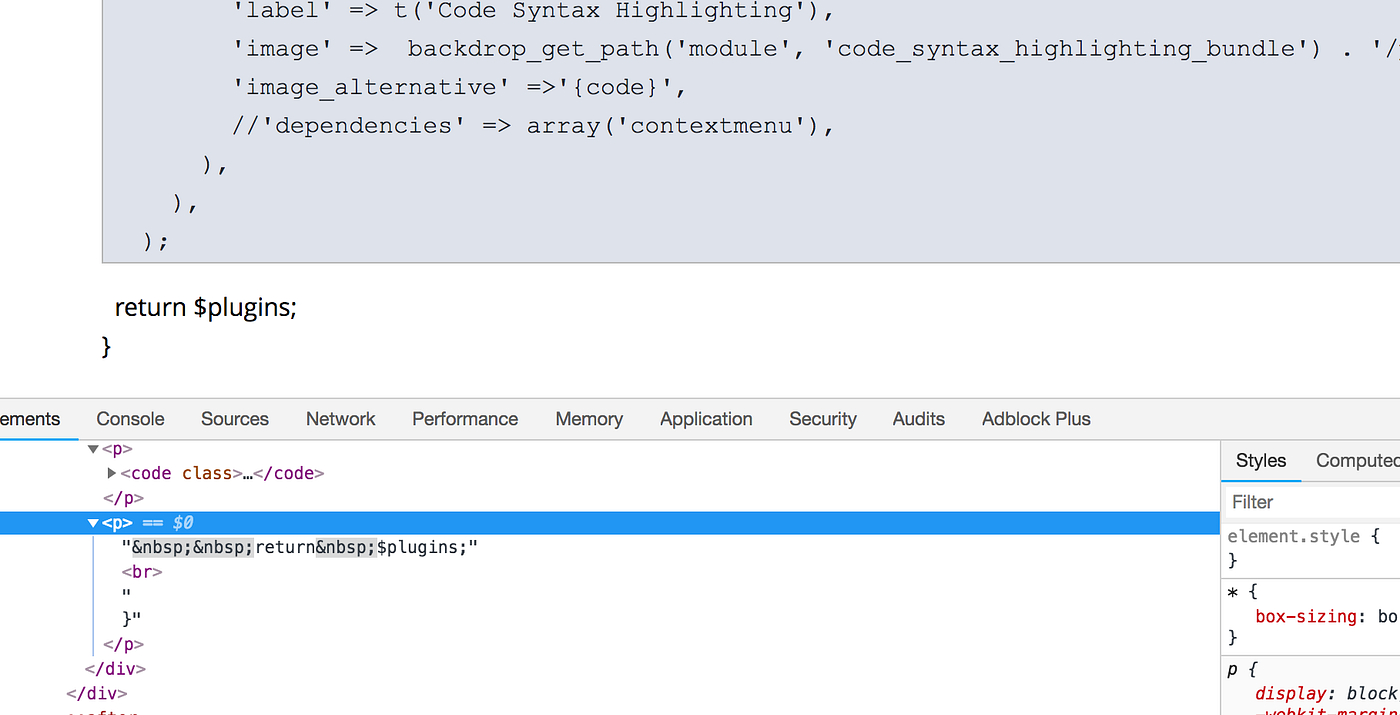1400x715 pixels.
Task: Open the Sources panel
Action: (x=234, y=419)
